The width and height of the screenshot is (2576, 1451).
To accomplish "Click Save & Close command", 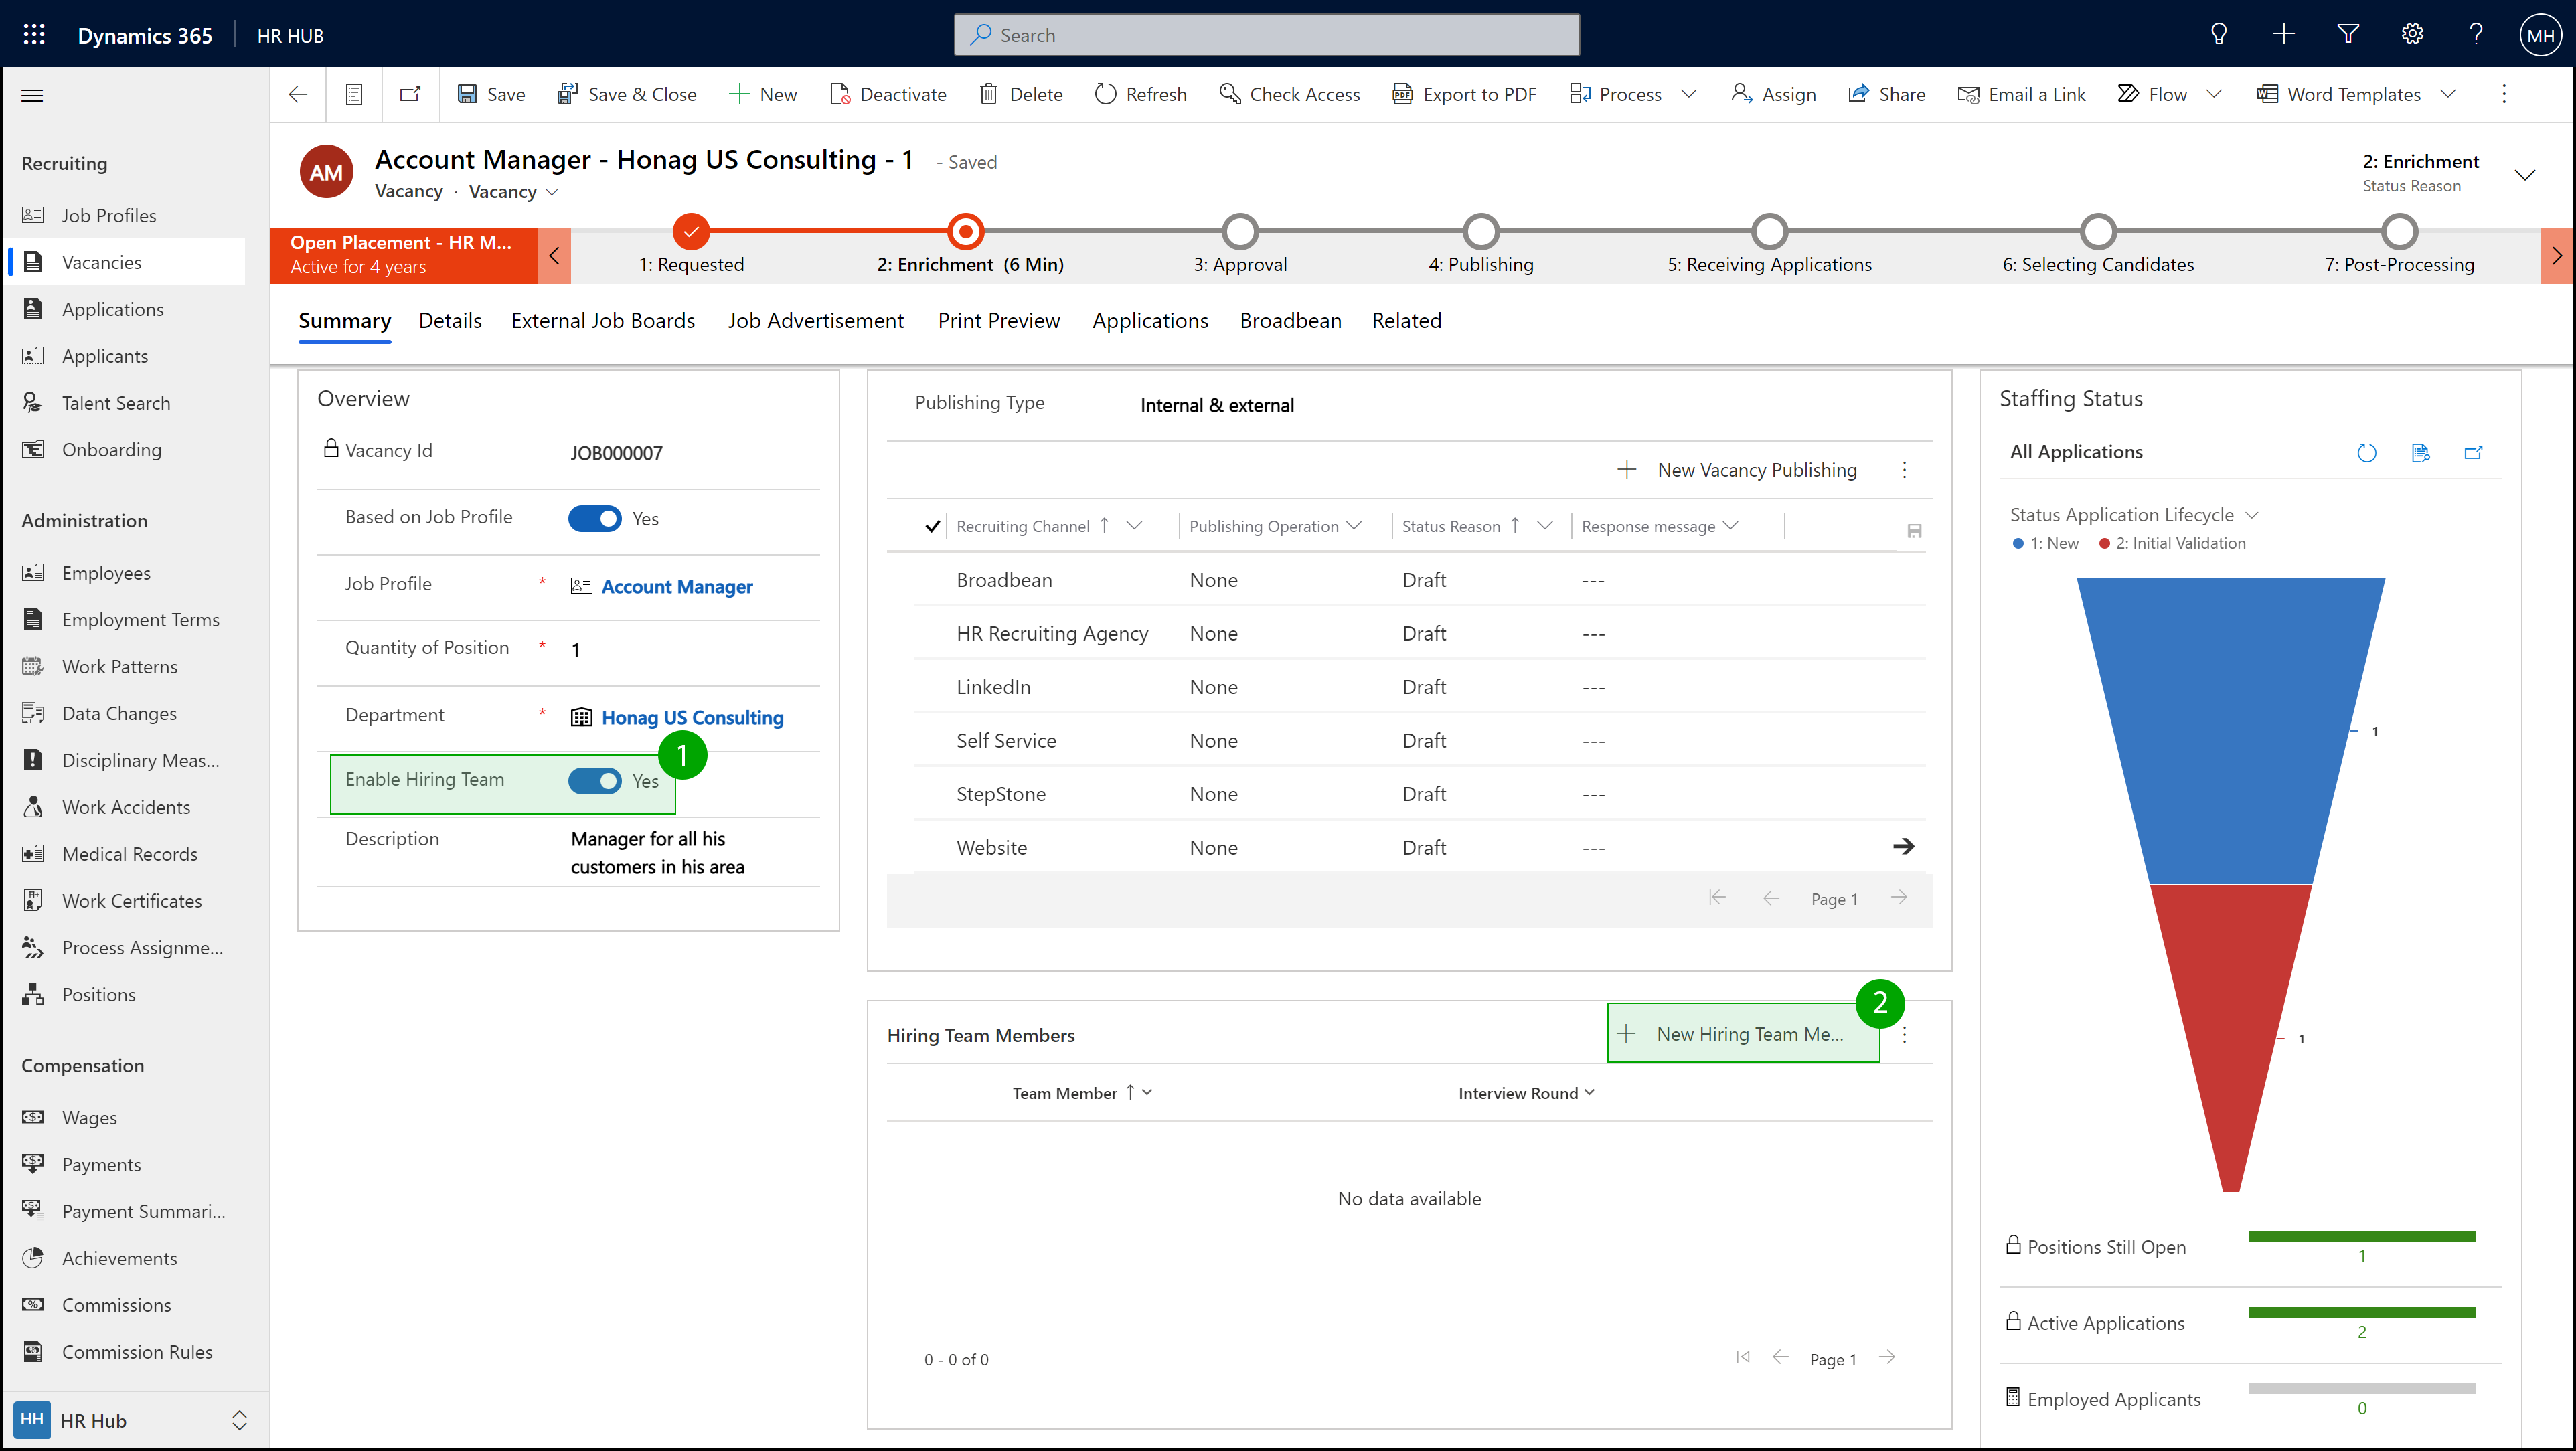I will 627,94.
